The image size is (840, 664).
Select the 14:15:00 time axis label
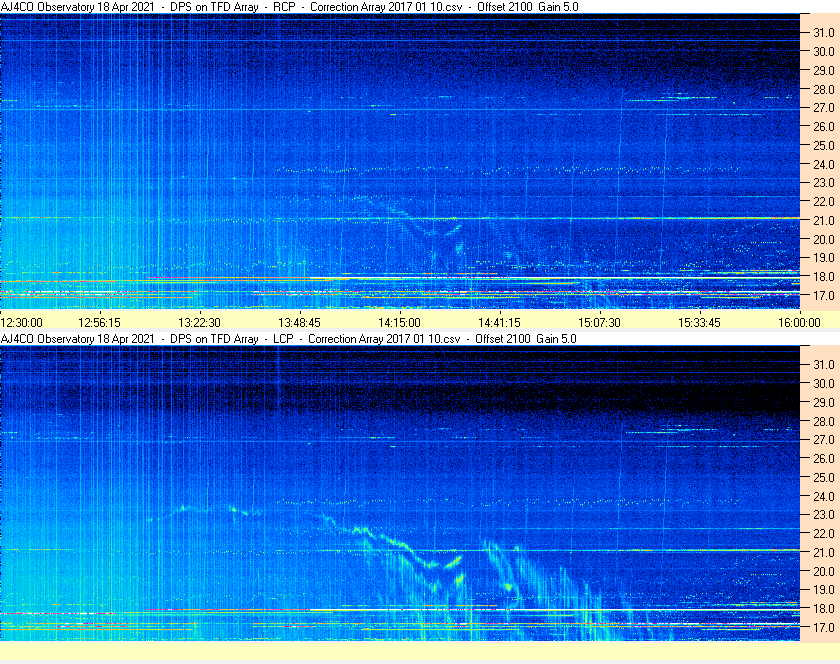pyautogui.click(x=399, y=323)
